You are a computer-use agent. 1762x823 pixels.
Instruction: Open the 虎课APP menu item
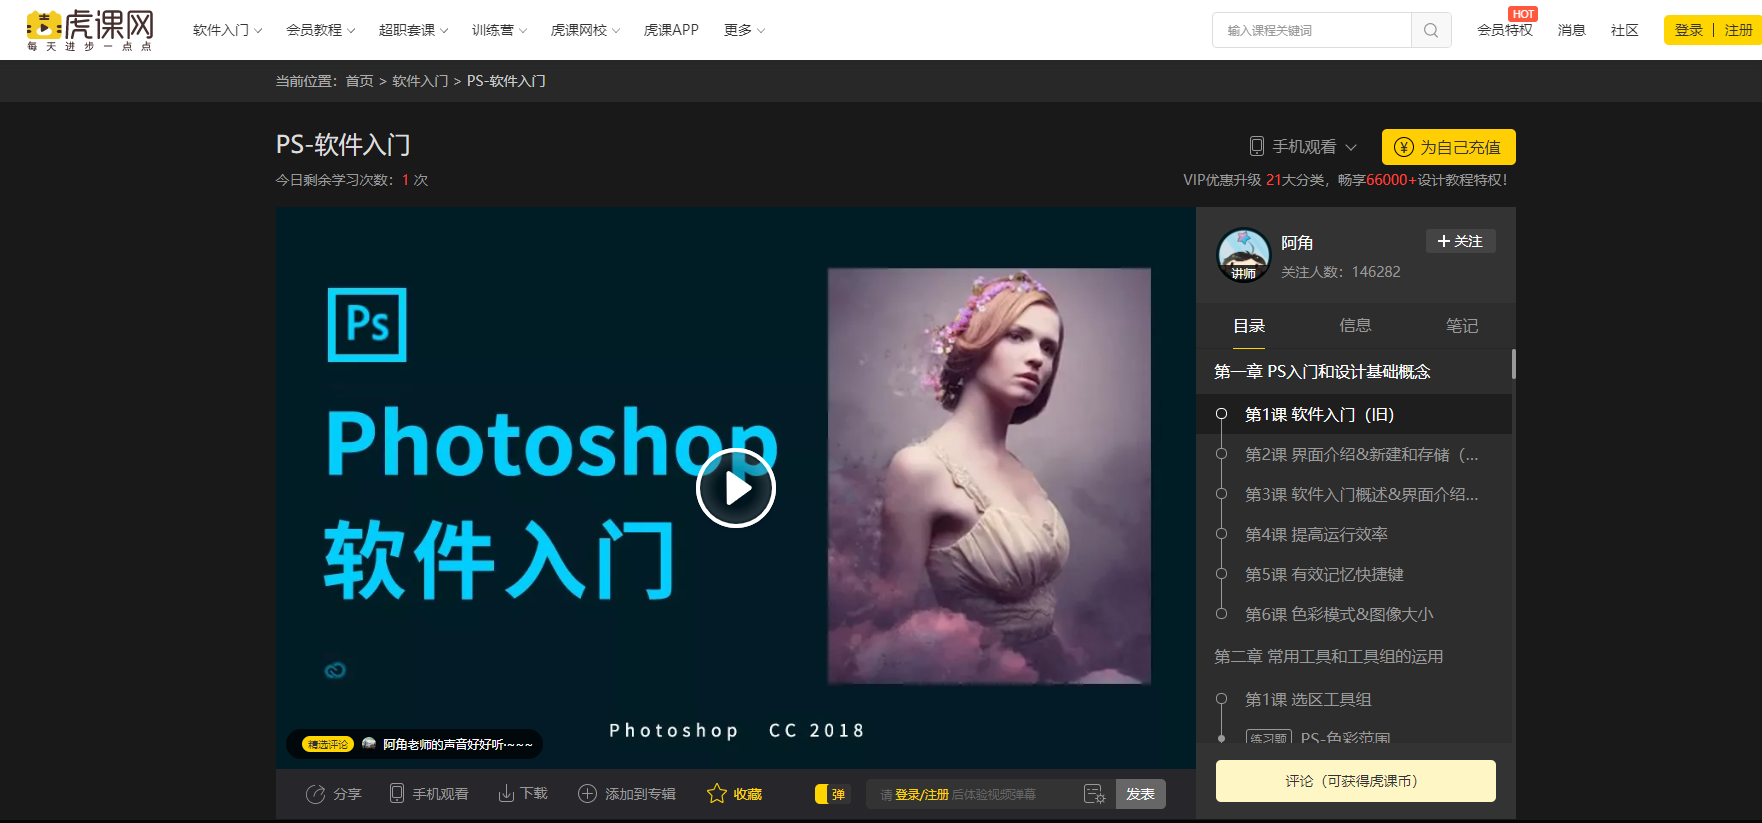(x=671, y=30)
